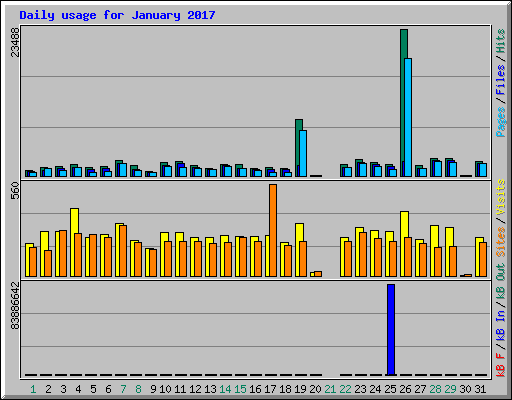
Task: Click the yellow Visits bar for day 26
Action: tap(404, 244)
